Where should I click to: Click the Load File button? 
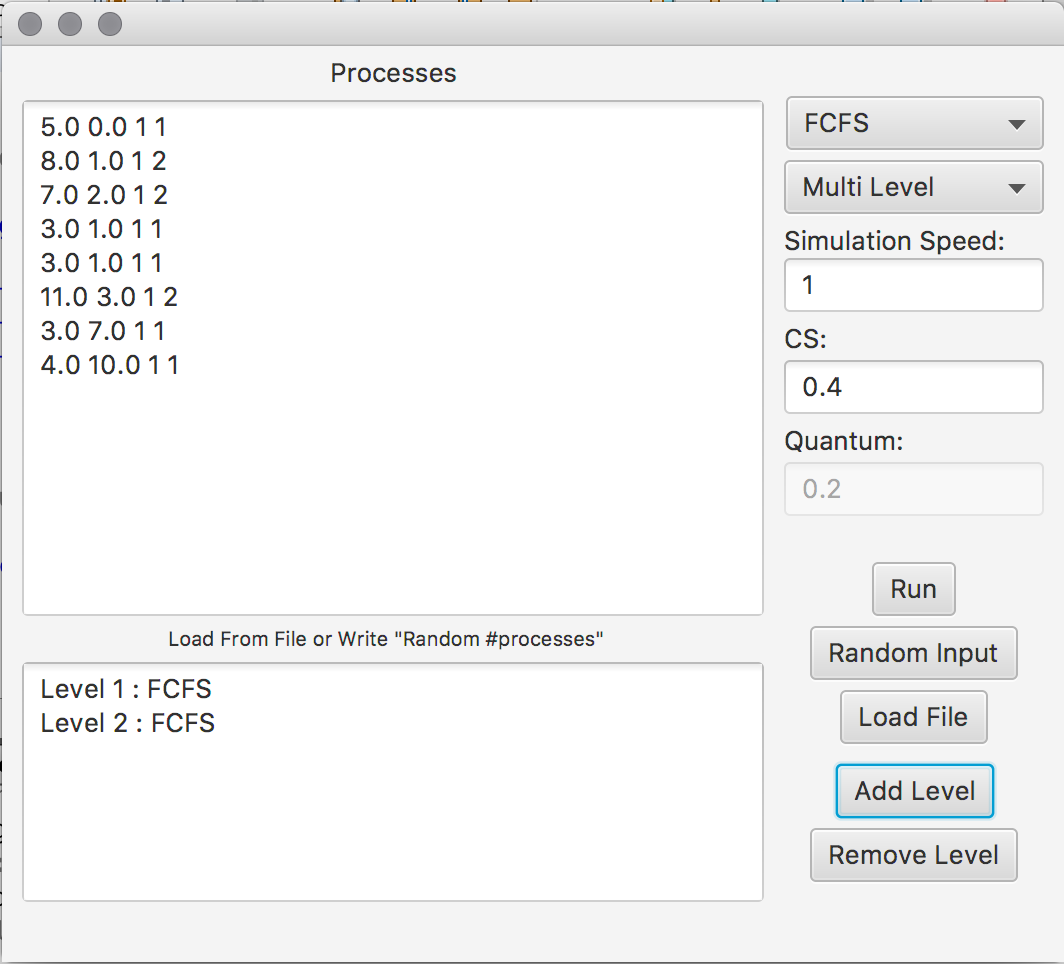tap(913, 717)
